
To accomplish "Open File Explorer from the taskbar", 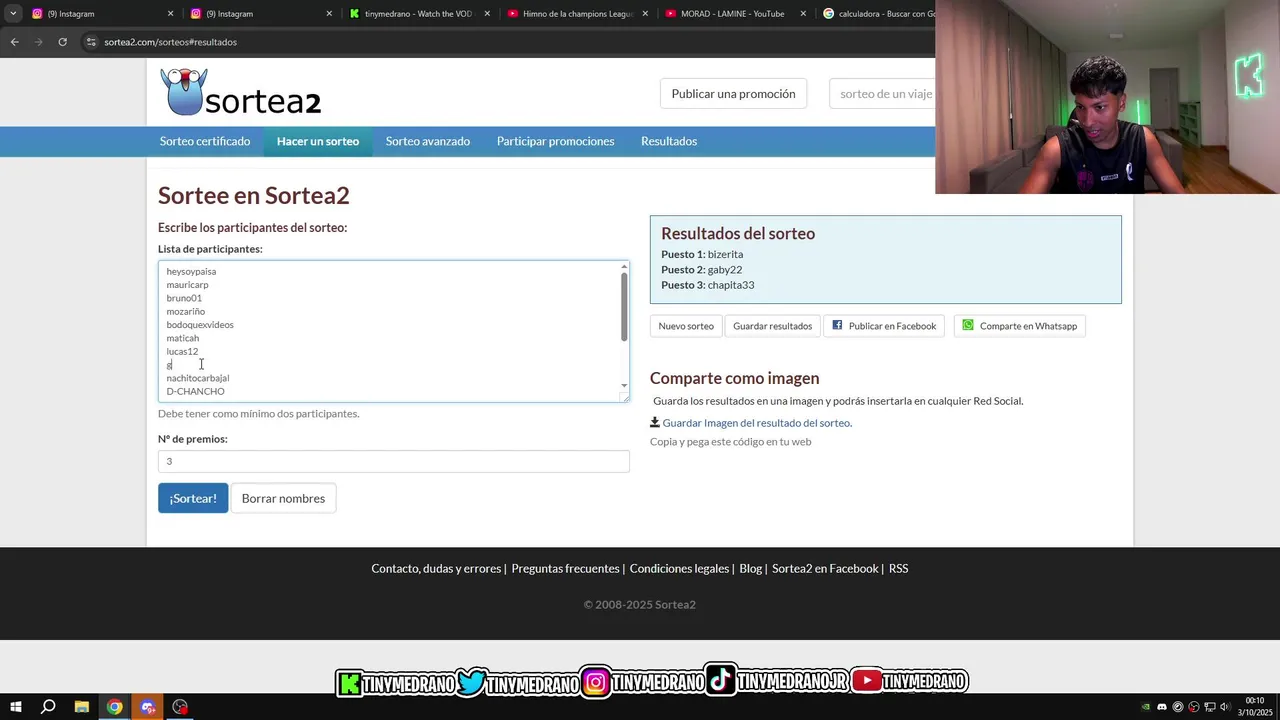I will (x=82, y=707).
